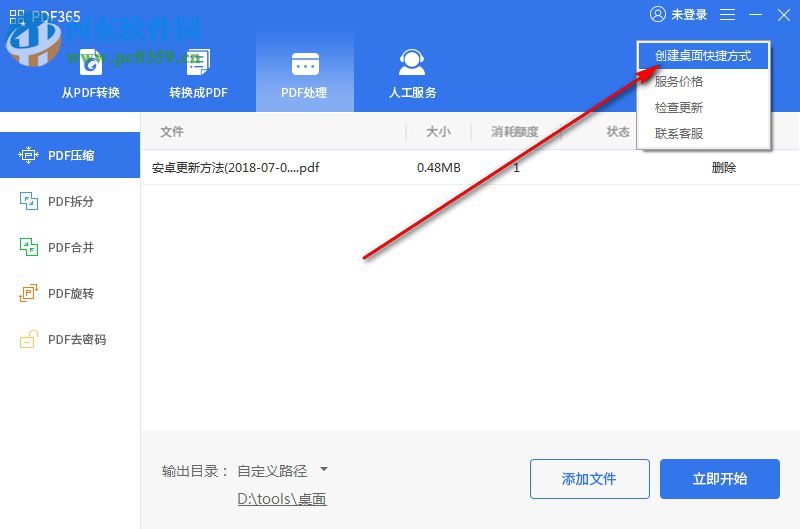This screenshot has width=800, height=529.
Task: Select PDF拆分 in the sidebar
Action: click(x=70, y=201)
